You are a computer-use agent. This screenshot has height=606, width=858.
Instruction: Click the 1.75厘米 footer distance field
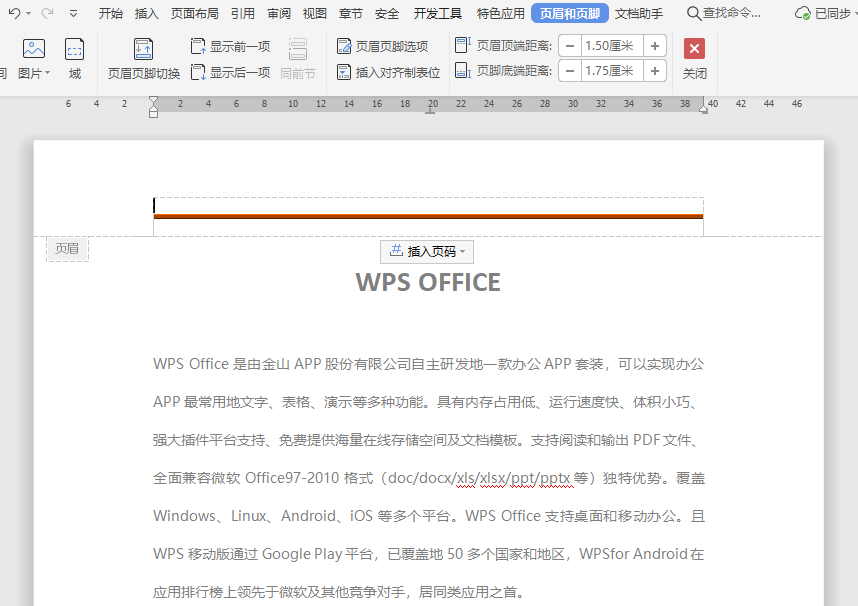tap(612, 71)
